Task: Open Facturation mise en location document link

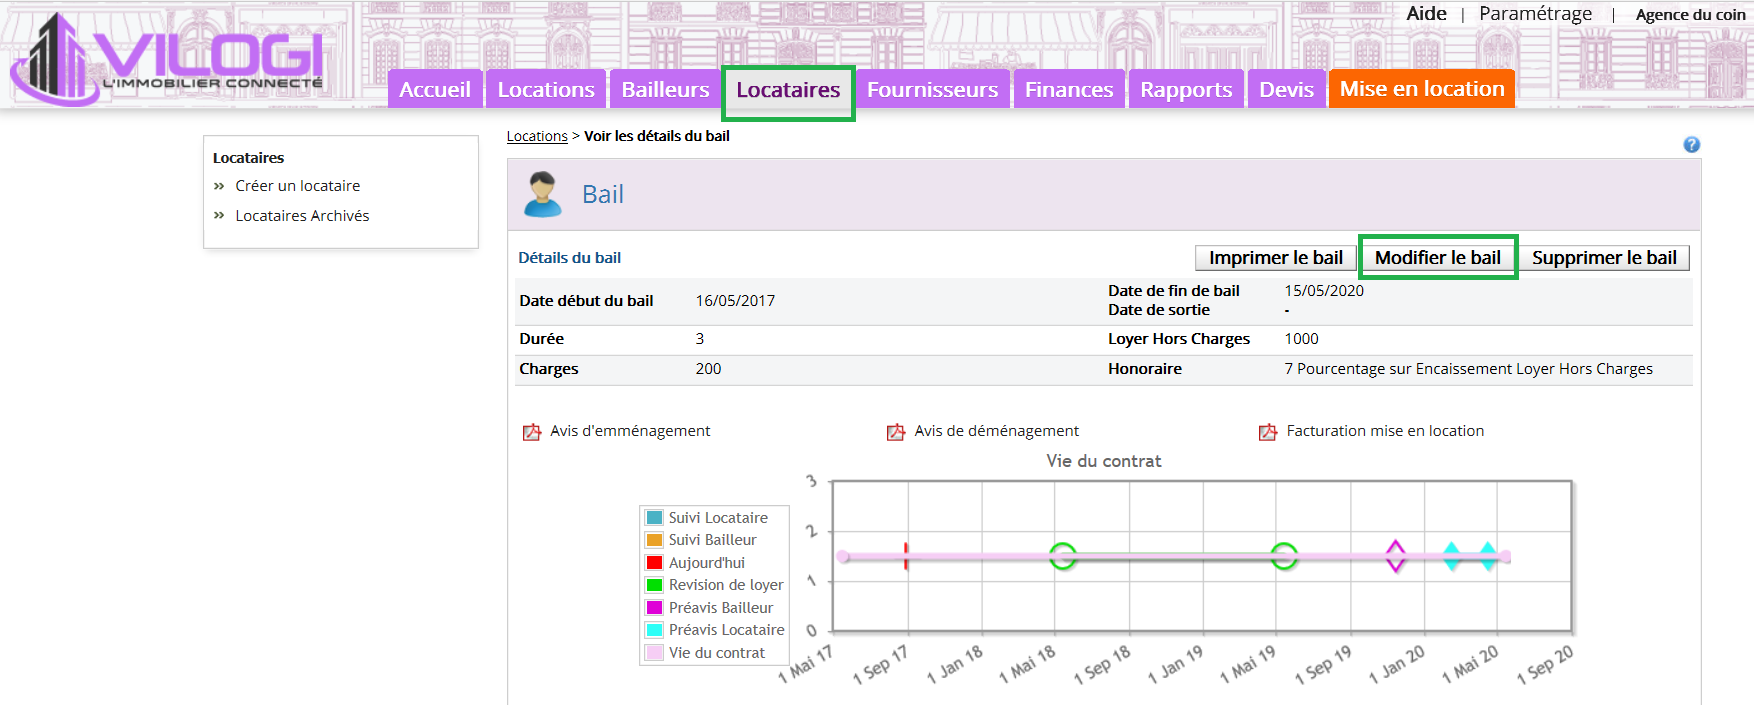Action: [x=1385, y=431]
